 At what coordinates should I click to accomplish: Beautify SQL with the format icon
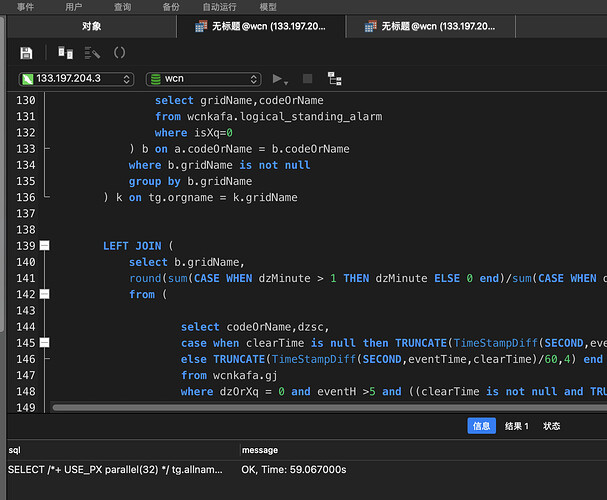(92, 53)
